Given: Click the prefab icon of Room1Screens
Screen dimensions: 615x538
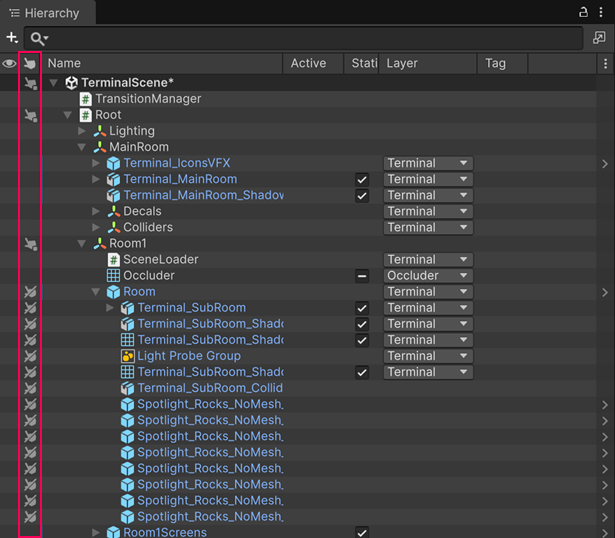Looking at the screenshot, I should [x=113, y=532].
